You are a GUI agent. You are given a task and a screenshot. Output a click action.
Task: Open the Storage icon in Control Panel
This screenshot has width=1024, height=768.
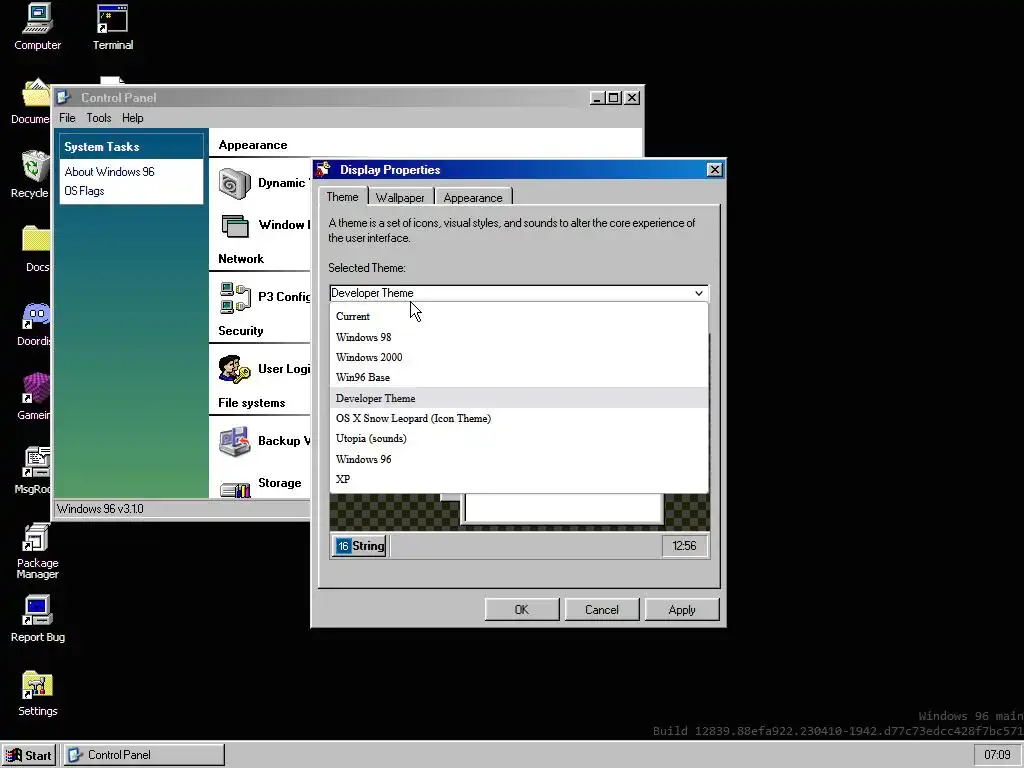(234, 488)
